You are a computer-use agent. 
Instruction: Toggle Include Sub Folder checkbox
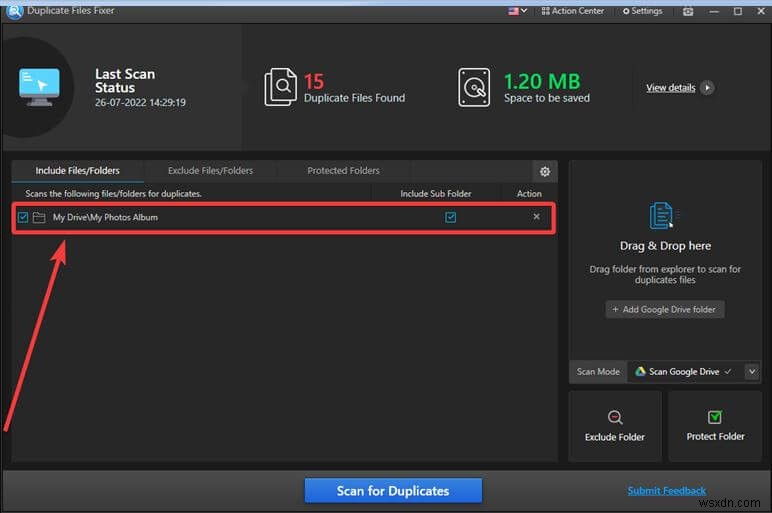click(450, 217)
